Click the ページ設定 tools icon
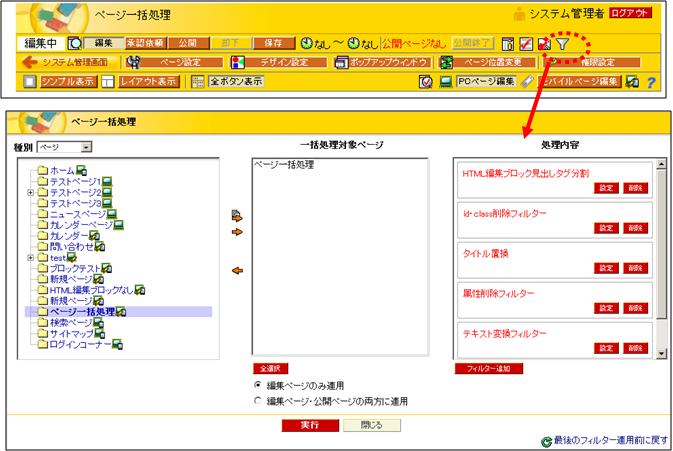 coord(133,63)
